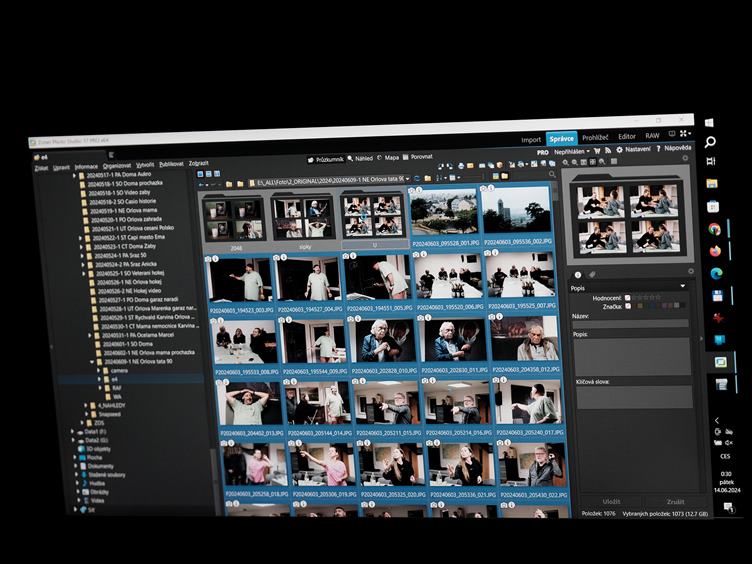Screen dimensions: 752x564
Task: Launch Firefox from taskbar
Action: (x=715, y=251)
